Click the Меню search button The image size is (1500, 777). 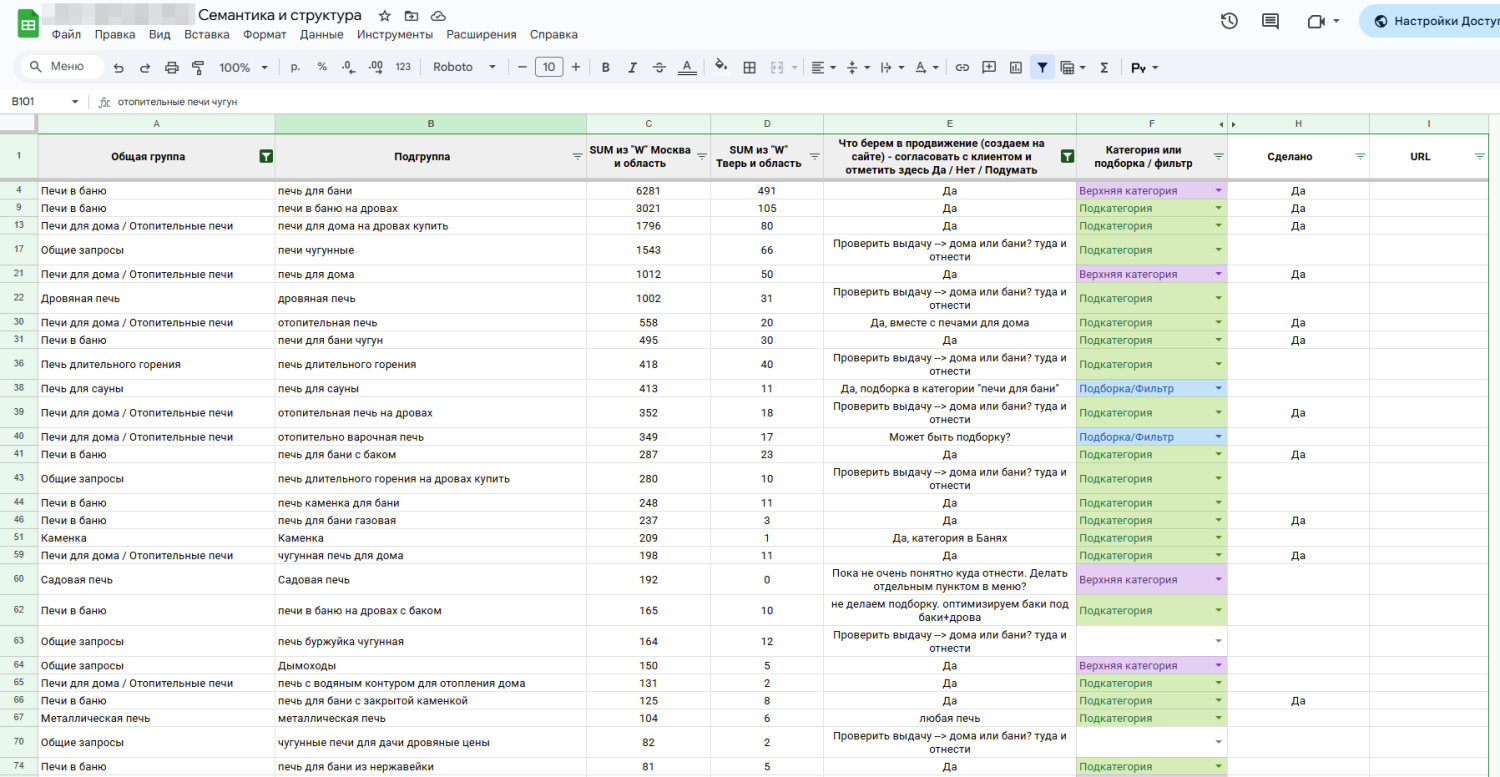[60, 67]
